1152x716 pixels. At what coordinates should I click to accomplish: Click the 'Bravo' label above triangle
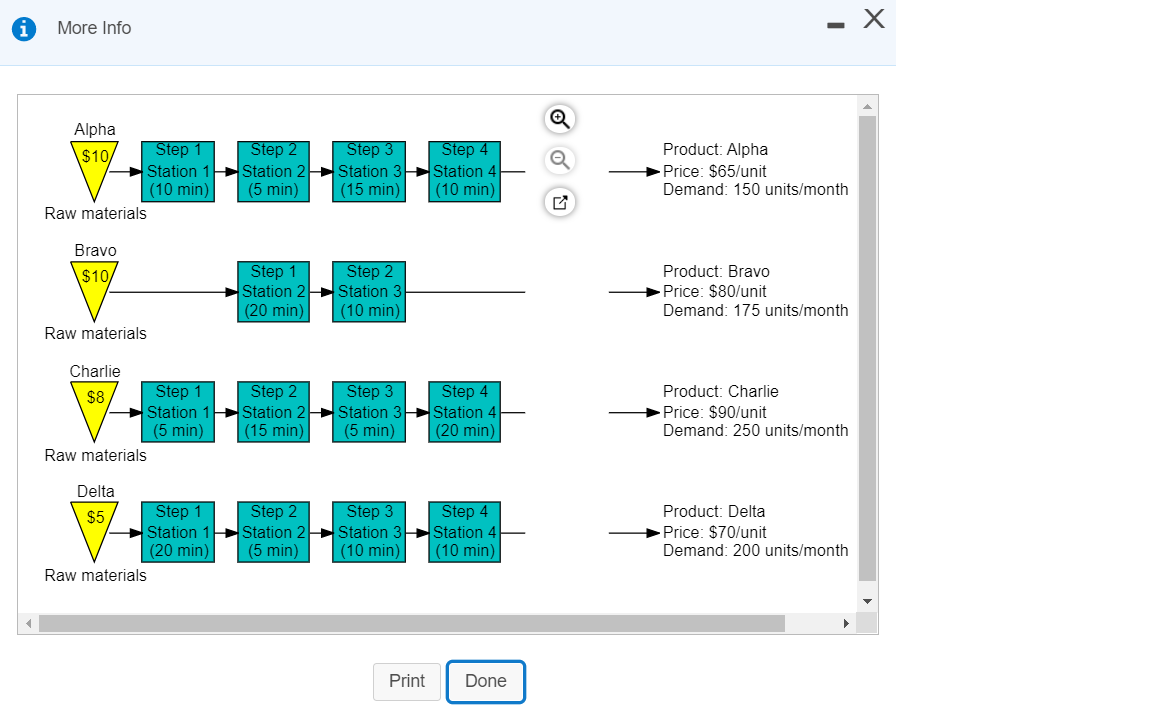(x=96, y=250)
